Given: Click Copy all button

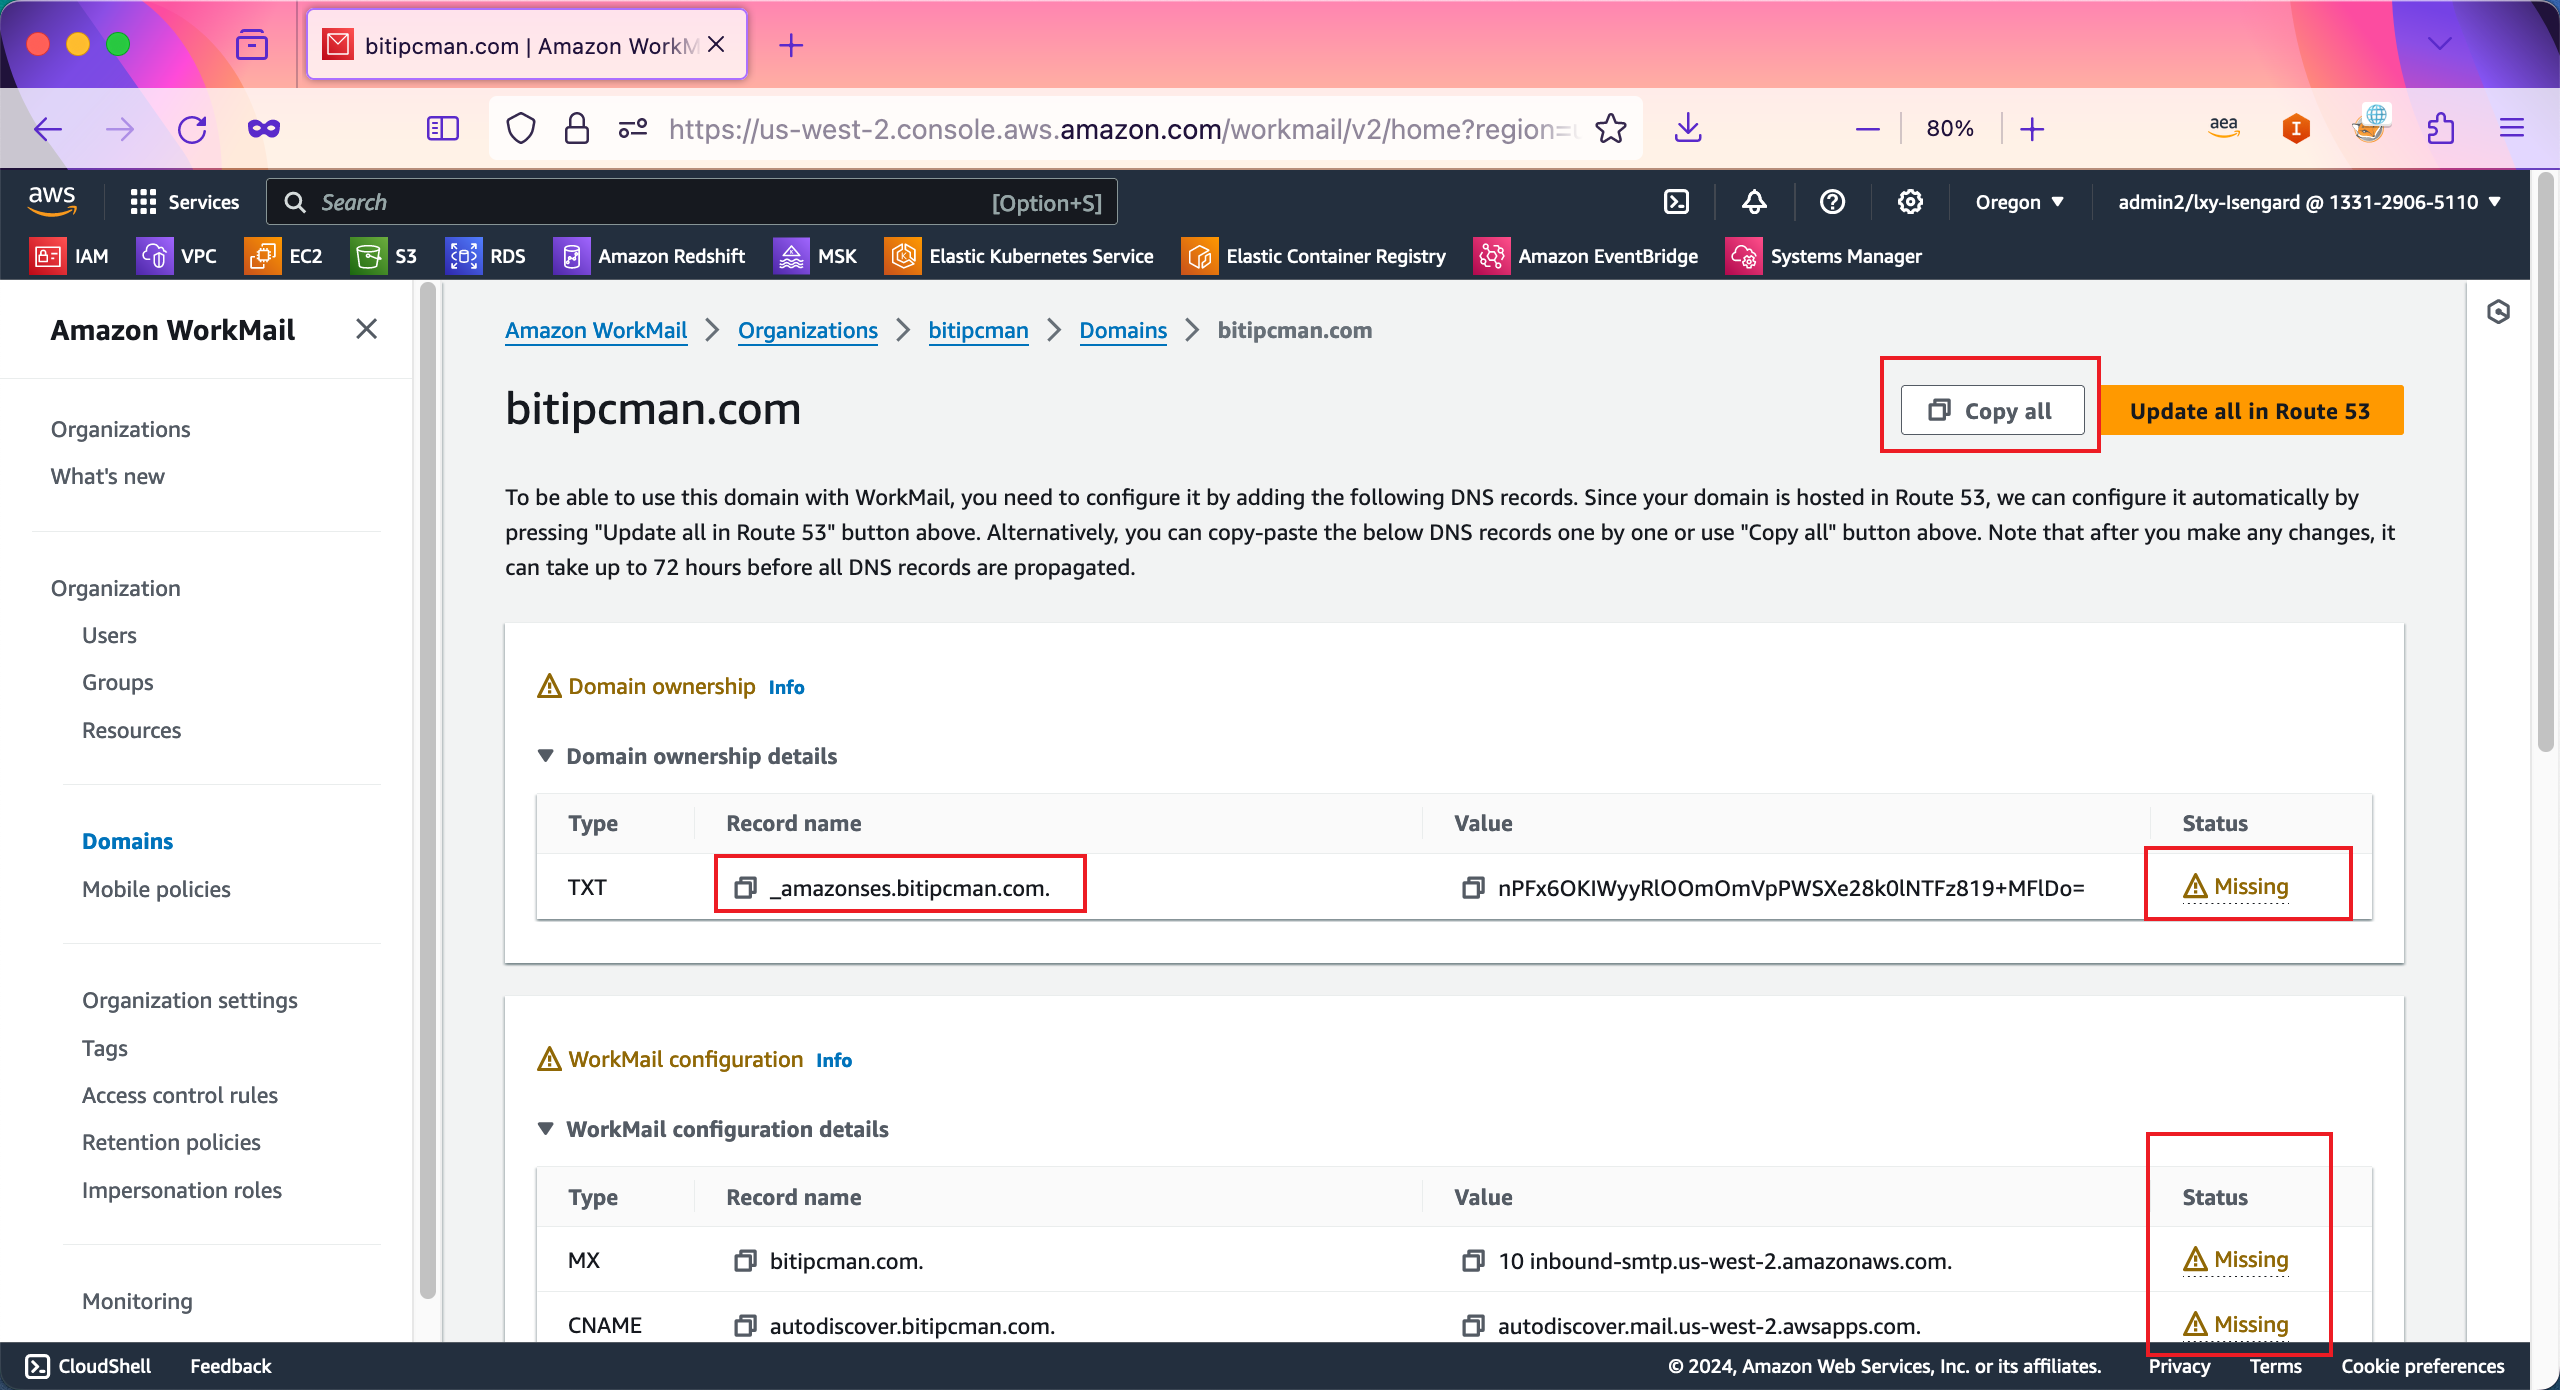Looking at the screenshot, I should pos(1992,411).
